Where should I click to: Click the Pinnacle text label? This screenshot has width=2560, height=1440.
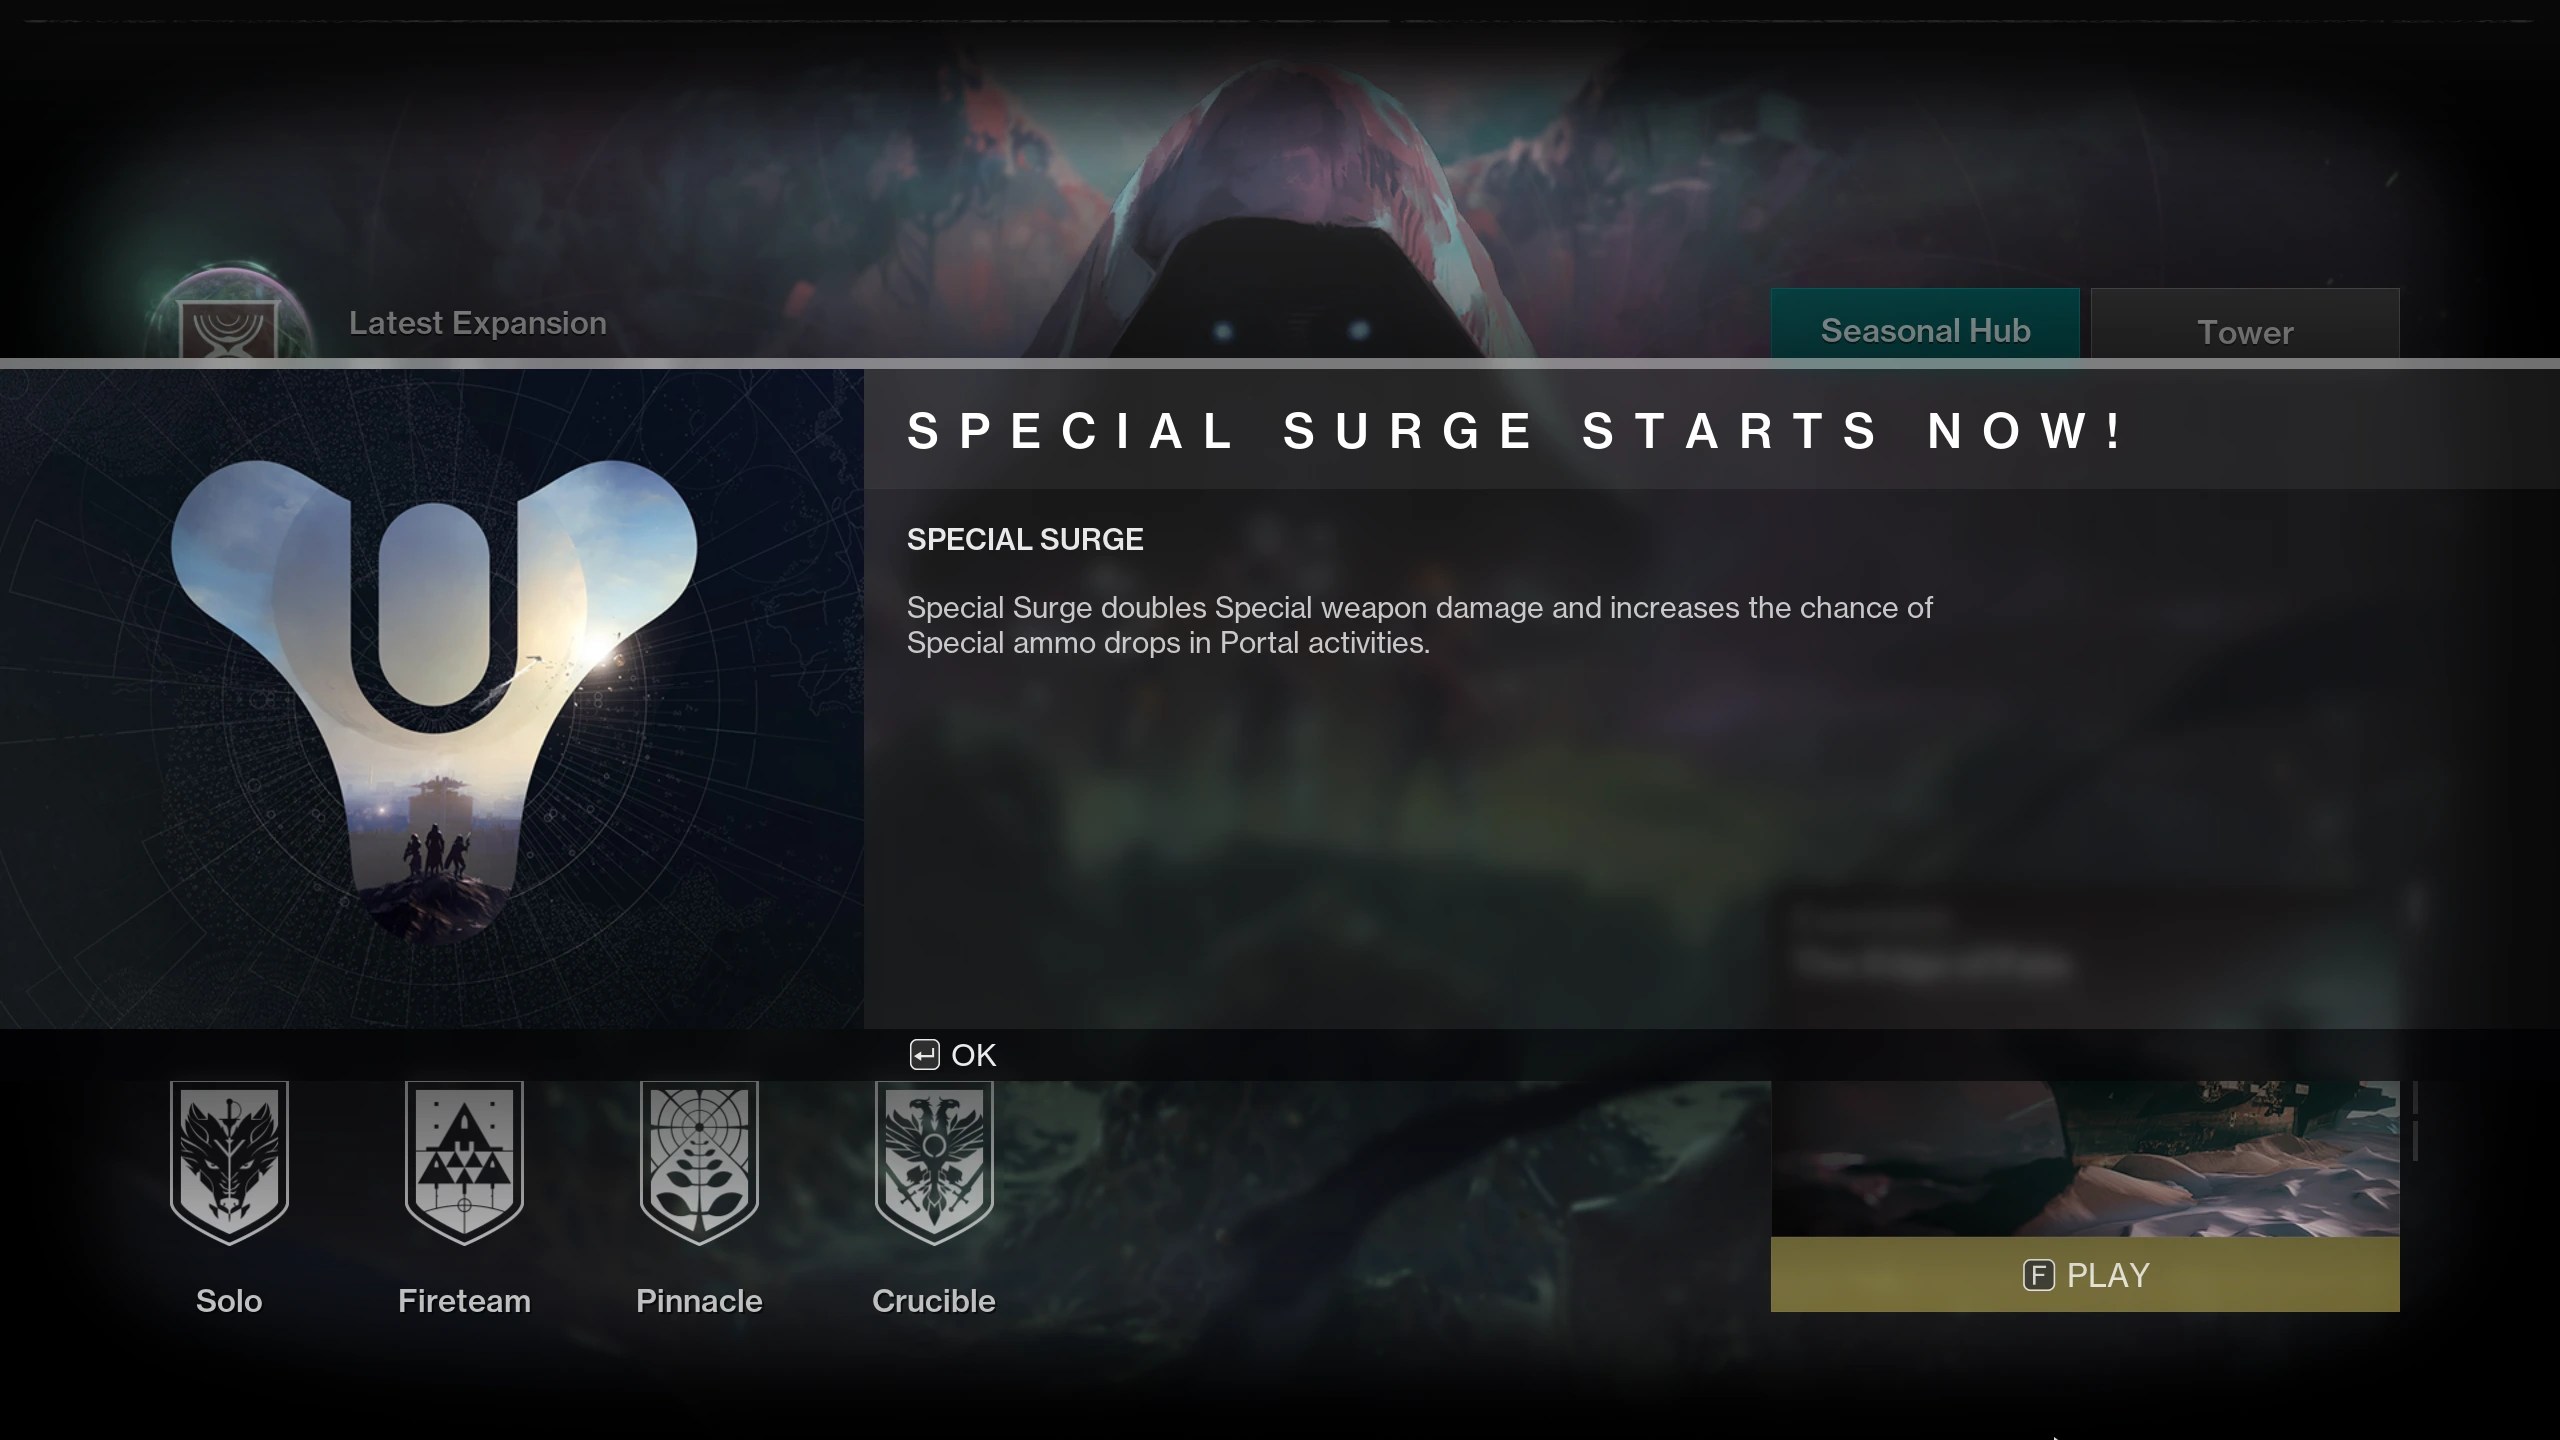pos(699,1301)
